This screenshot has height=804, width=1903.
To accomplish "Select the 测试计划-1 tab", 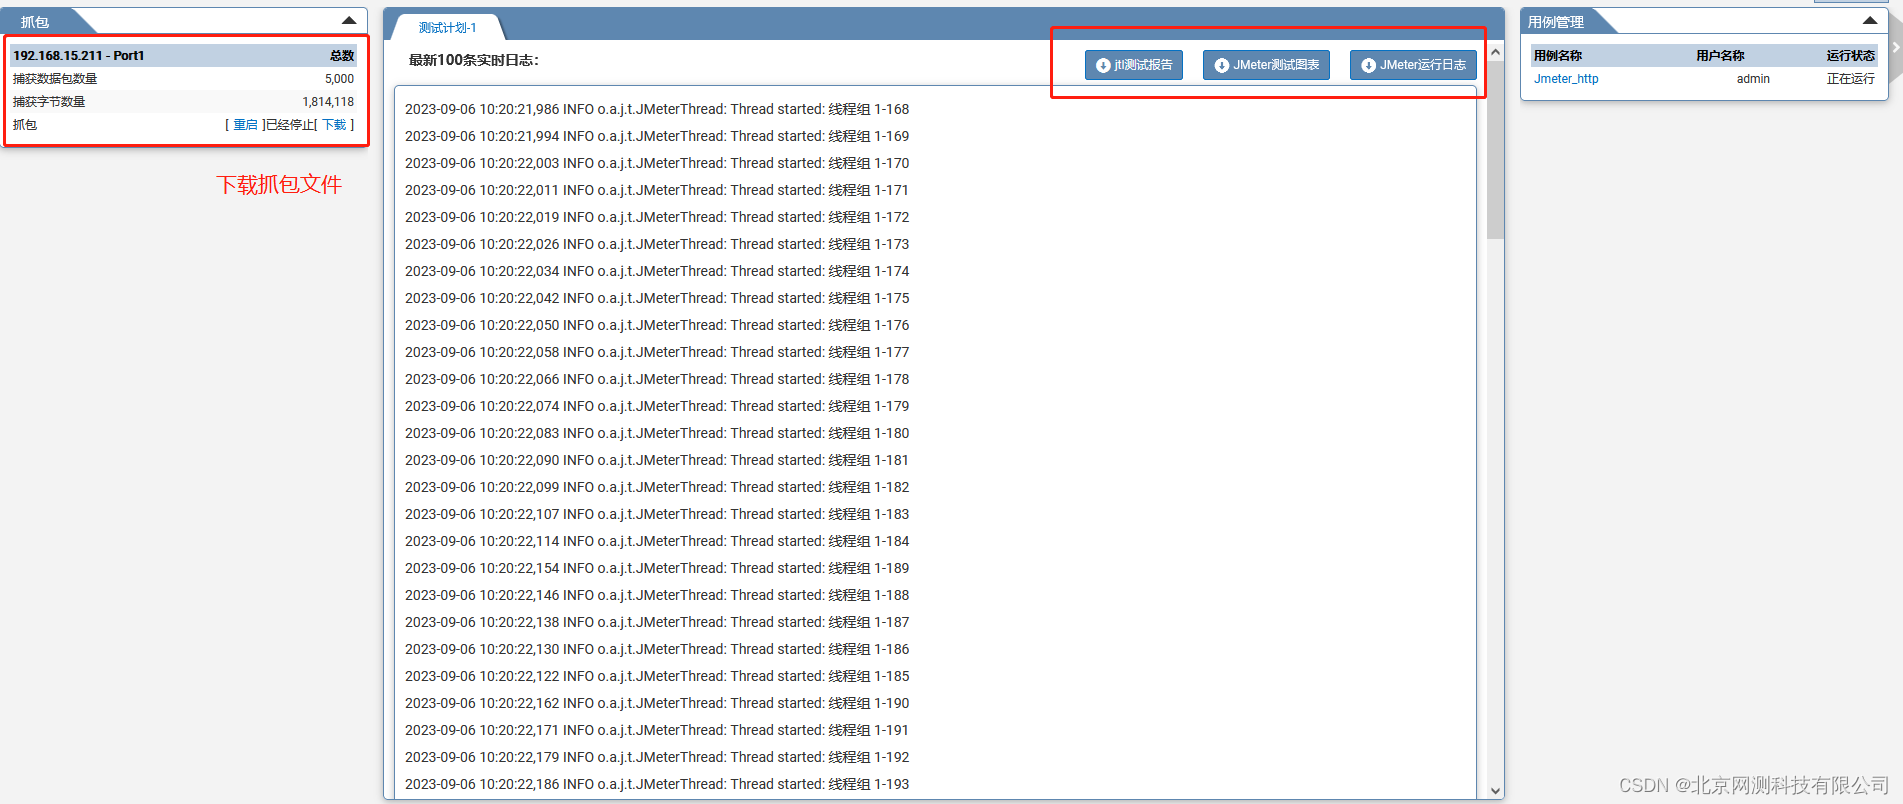I will pyautogui.click(x=447, y=28).
